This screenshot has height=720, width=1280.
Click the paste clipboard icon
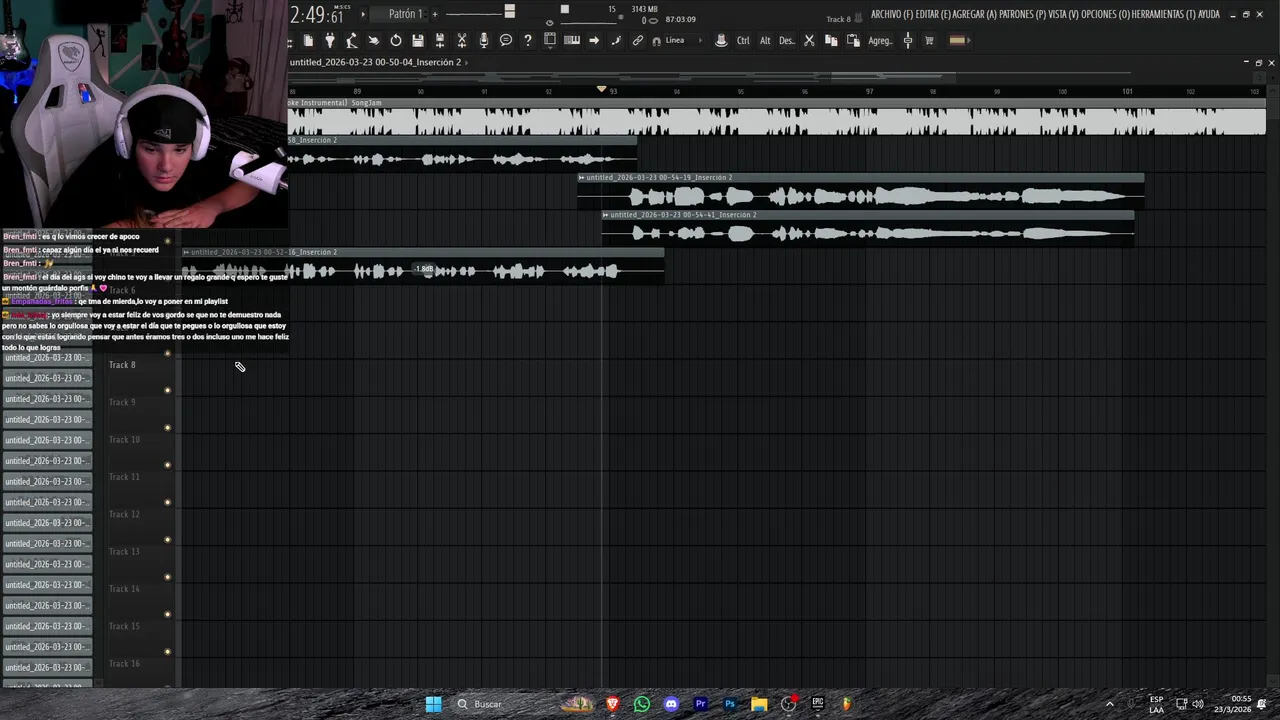pyautogui.click(x=853, y=41)
